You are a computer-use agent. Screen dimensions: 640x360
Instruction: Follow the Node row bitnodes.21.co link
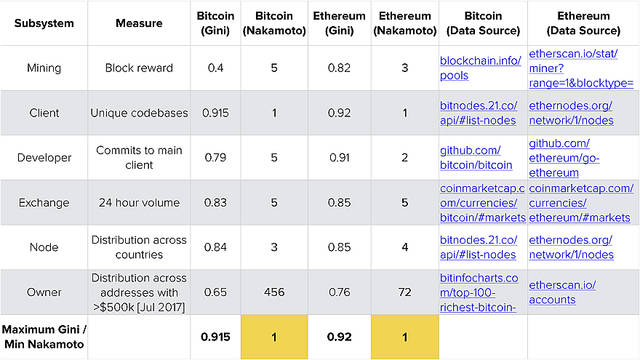pyautogui.click(x=478, y=247)
